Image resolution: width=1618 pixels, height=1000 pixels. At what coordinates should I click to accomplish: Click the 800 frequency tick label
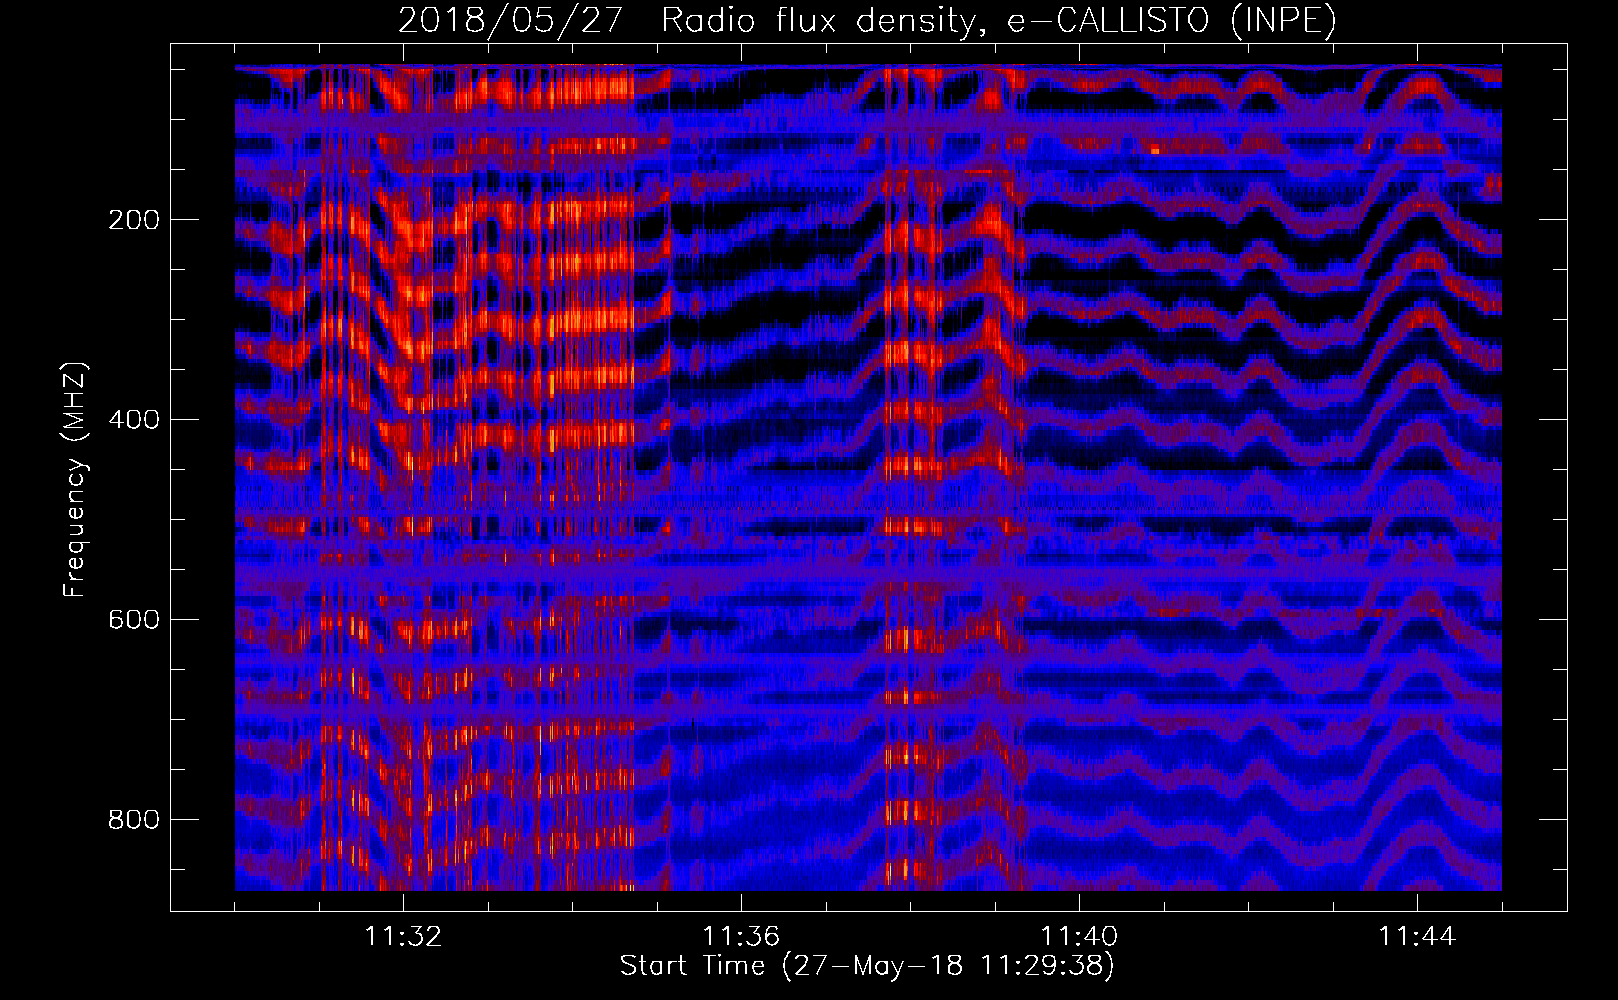(x=133, y=820)
